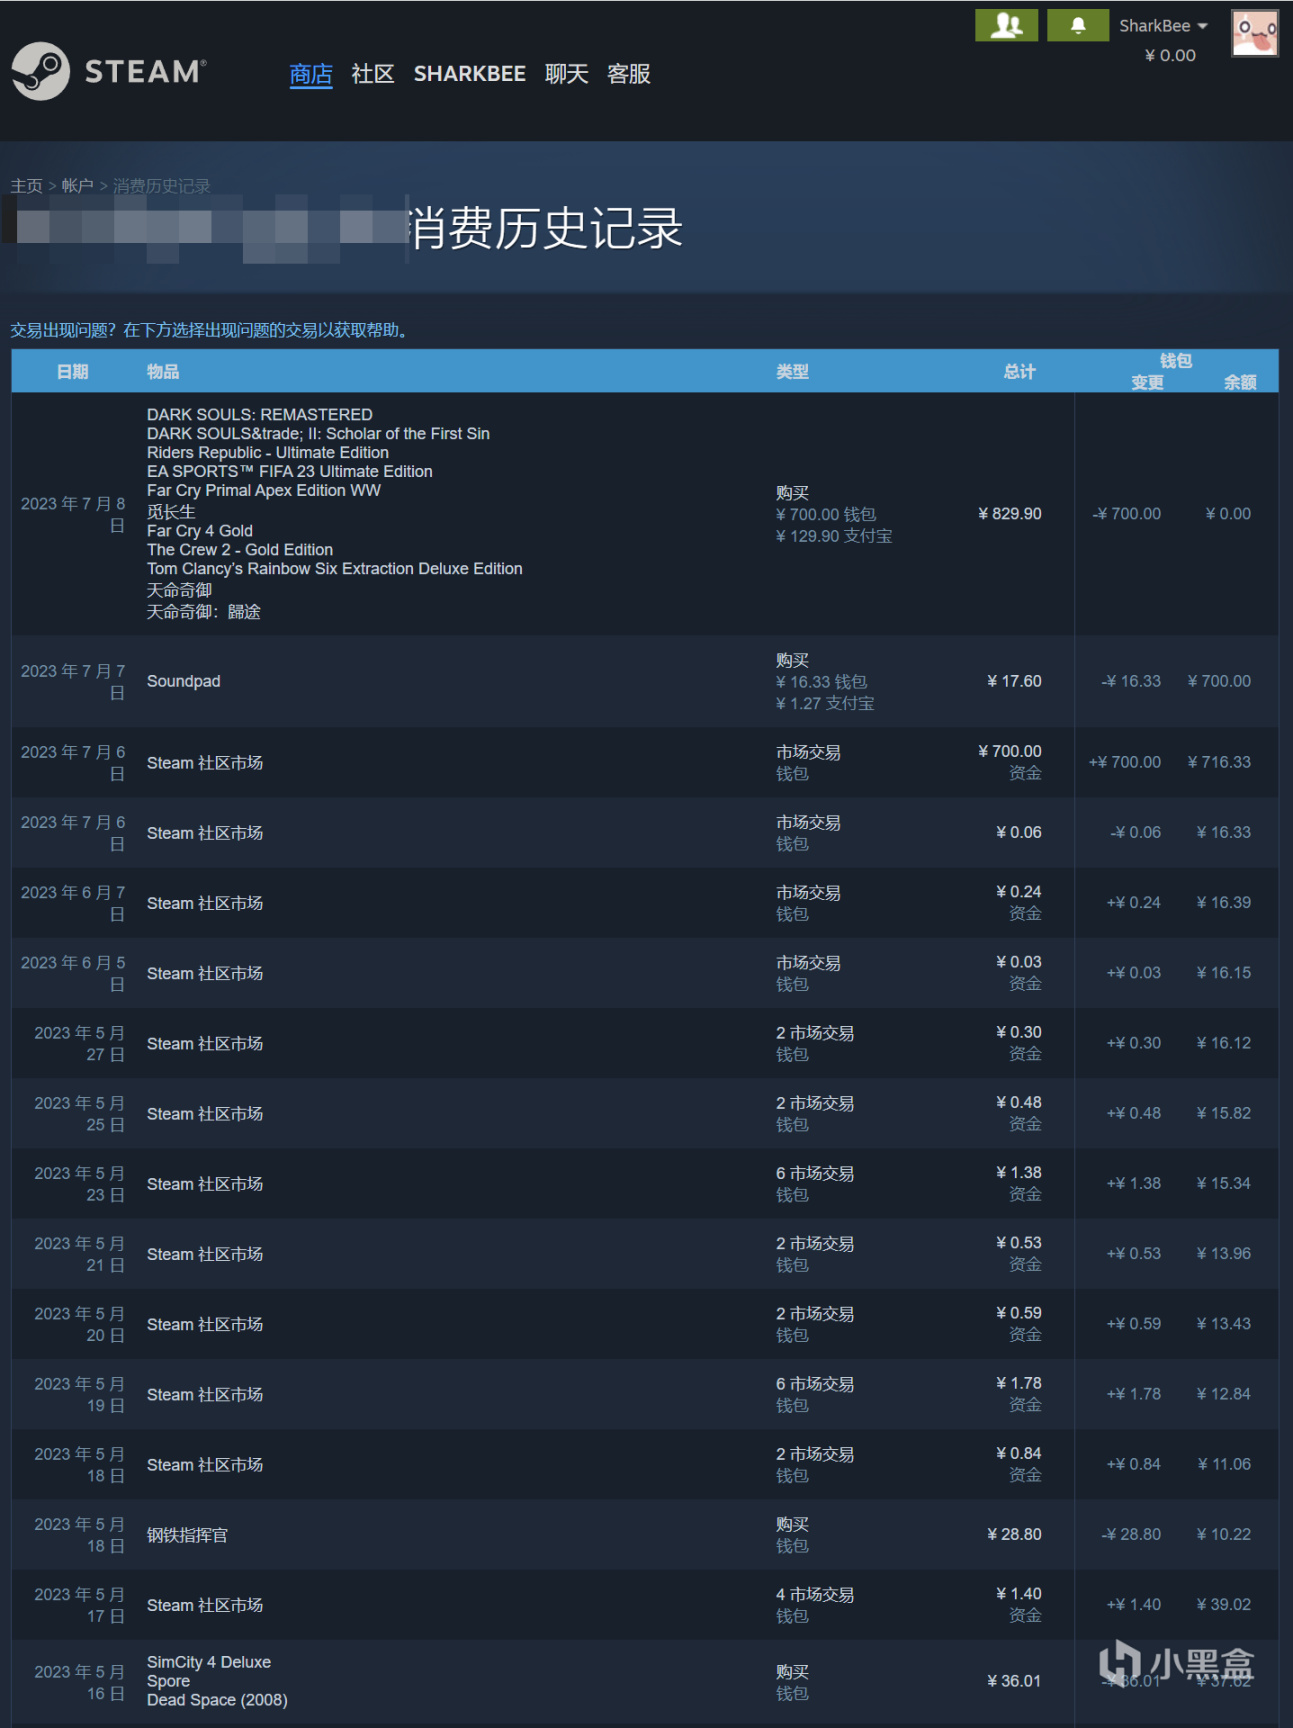This screenshot has height=1728, width=1293.
Task: Open the 5 月 27 日 Steam 社区市场 row
Action: (x=645, y=1044)
